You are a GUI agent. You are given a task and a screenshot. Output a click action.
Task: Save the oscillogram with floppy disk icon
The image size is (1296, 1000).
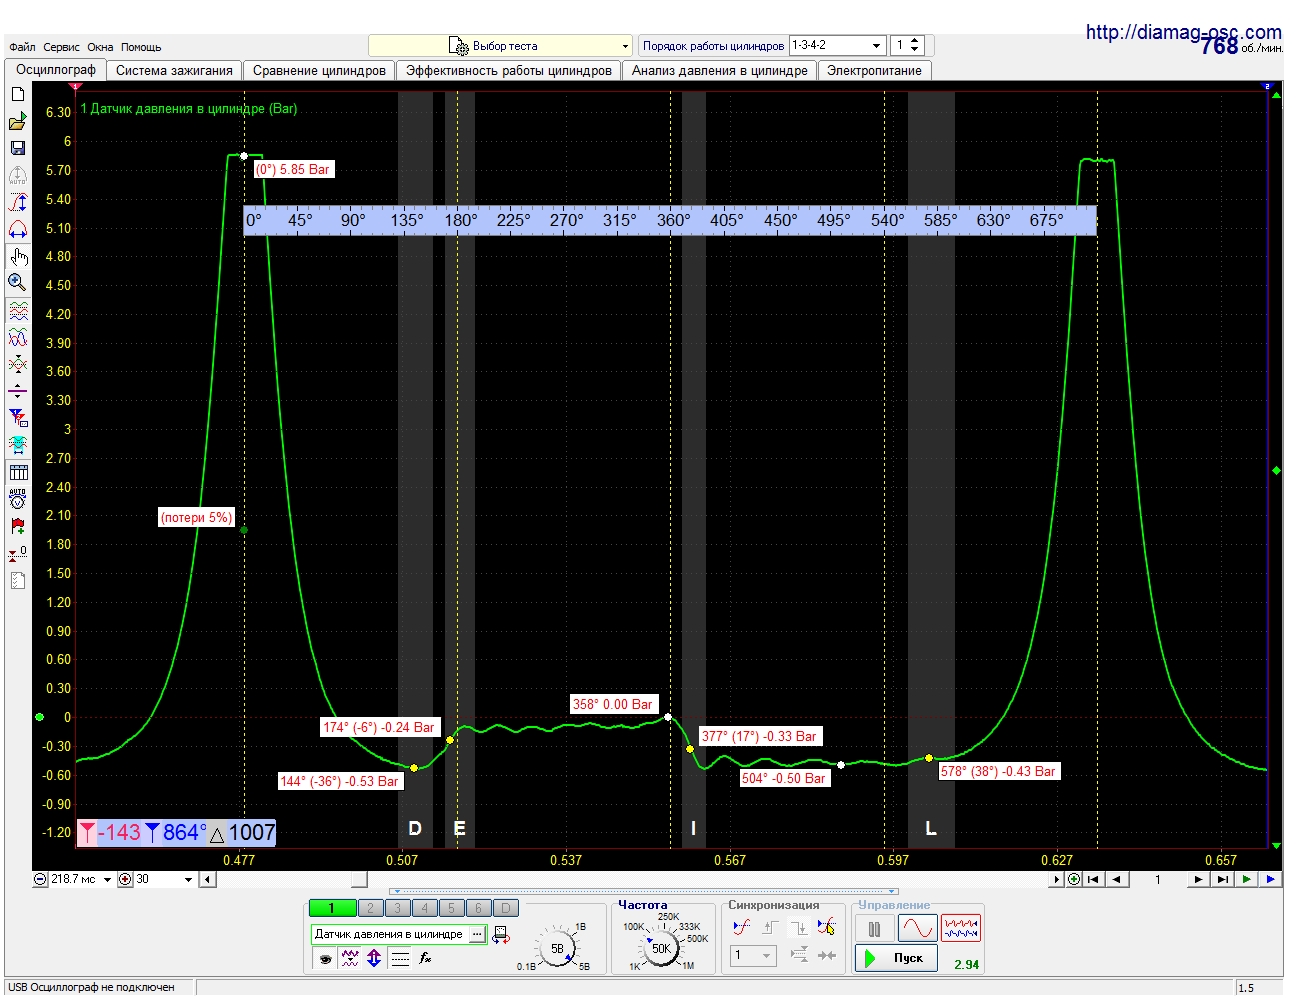pos(17,148)
